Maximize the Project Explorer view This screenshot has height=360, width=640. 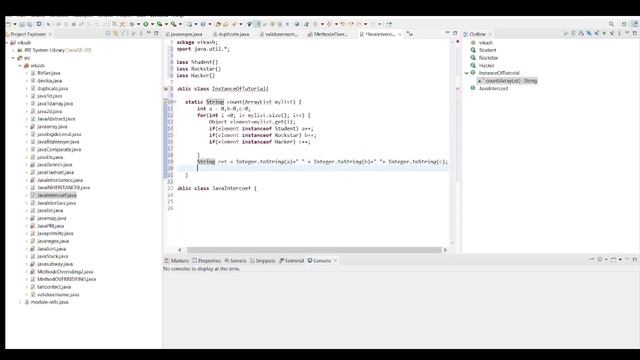[156, 33]
